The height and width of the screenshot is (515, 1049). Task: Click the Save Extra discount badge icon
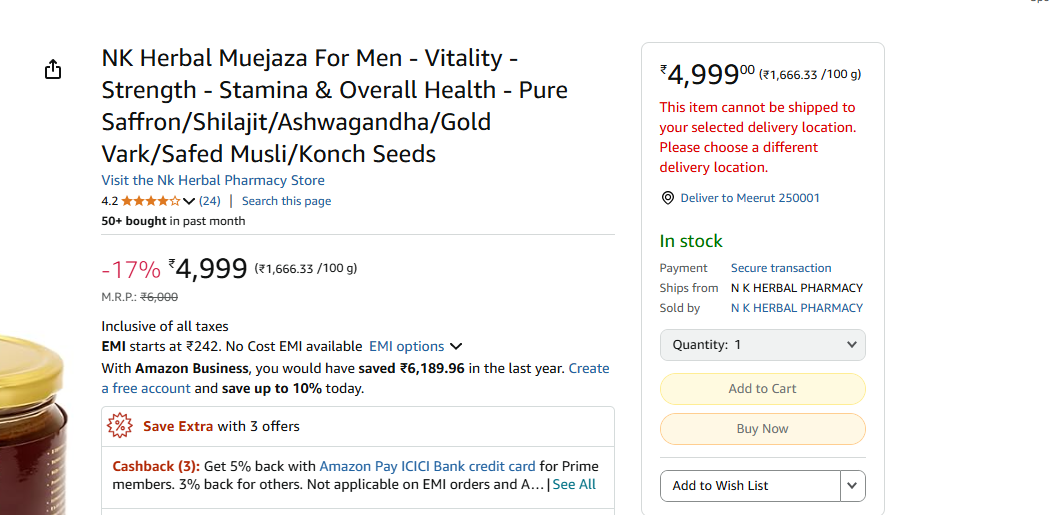120,426
